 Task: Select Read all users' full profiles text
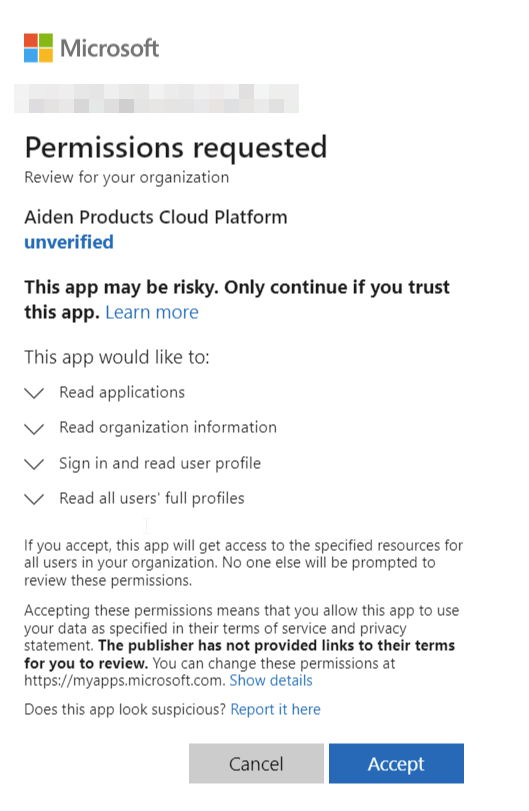point(152,499)
